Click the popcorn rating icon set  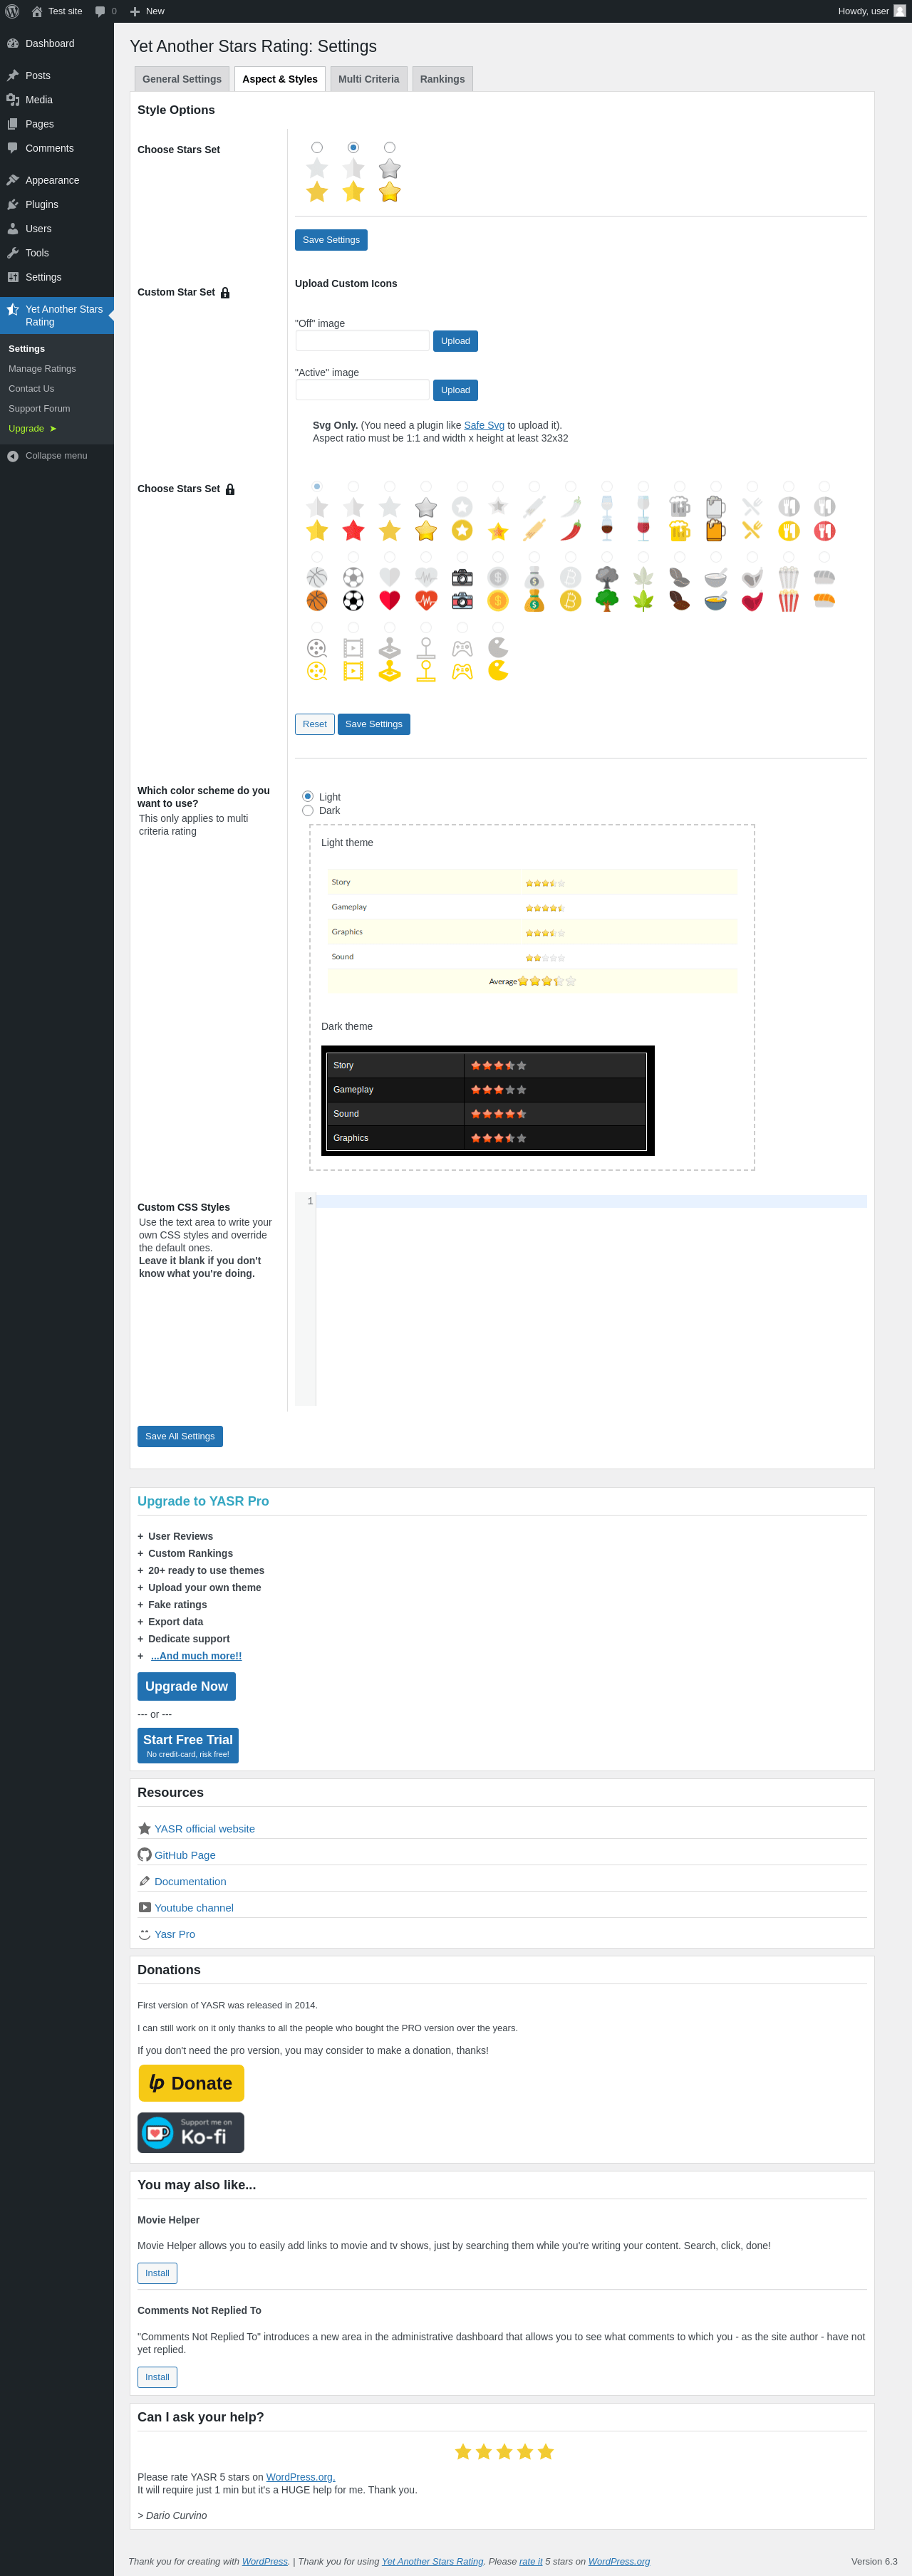(x=788, y=589)
